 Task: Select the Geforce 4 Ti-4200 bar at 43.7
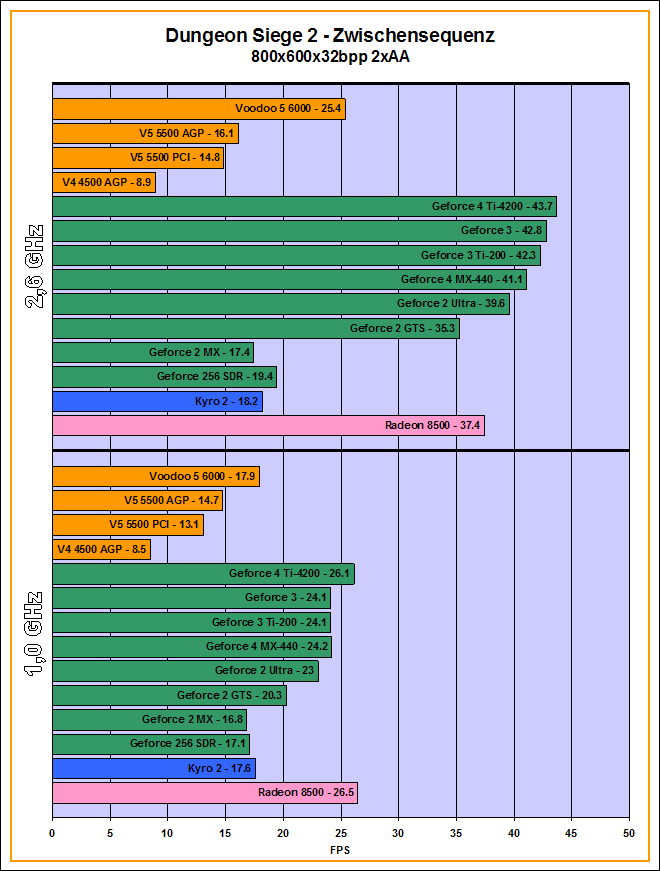click(303, 207)
